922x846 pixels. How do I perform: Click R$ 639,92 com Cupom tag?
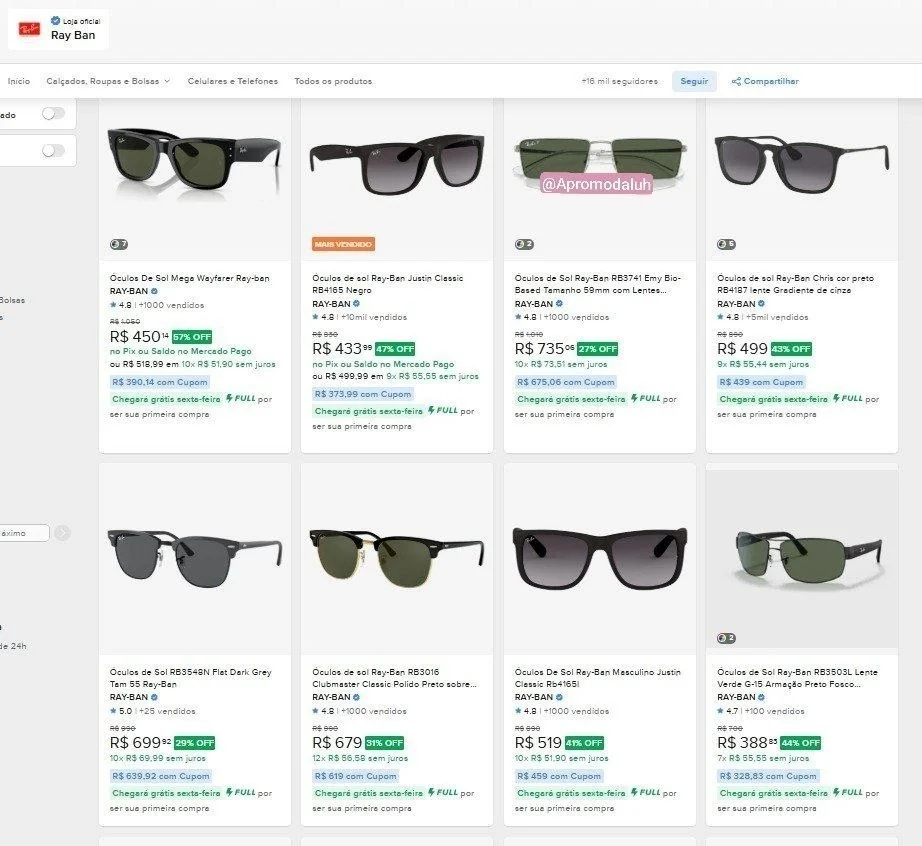(161, 776)
